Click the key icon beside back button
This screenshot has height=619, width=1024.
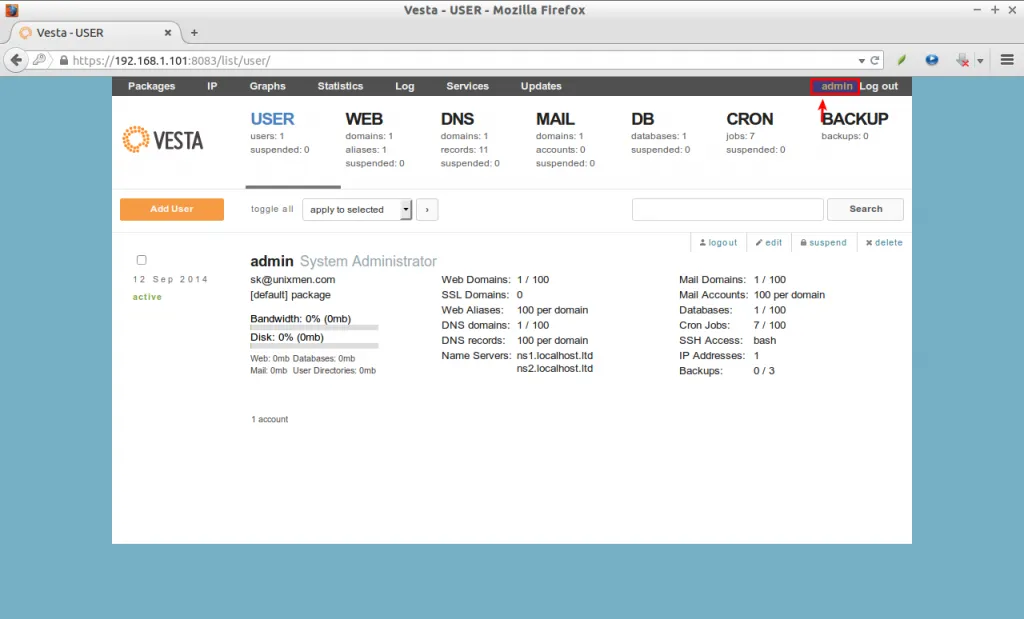coord(40,59)
